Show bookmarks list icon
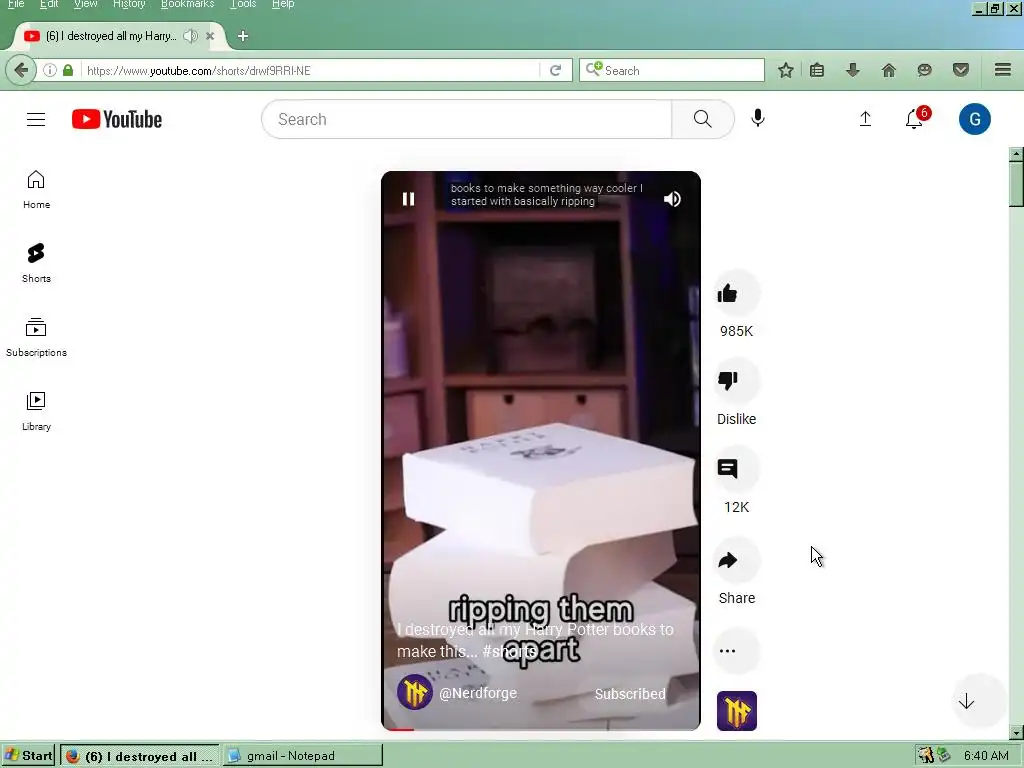1024x768 pixels. (817, 70)
